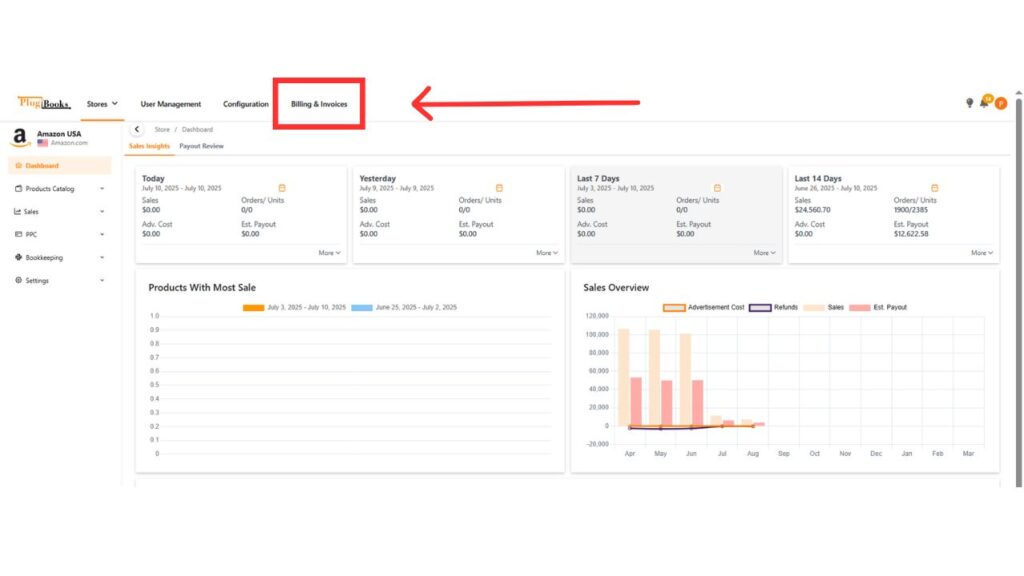Click the orange July 3–10 legend swatch
The width and height of the screenshot is (1024, 576).
pos(254,307)
